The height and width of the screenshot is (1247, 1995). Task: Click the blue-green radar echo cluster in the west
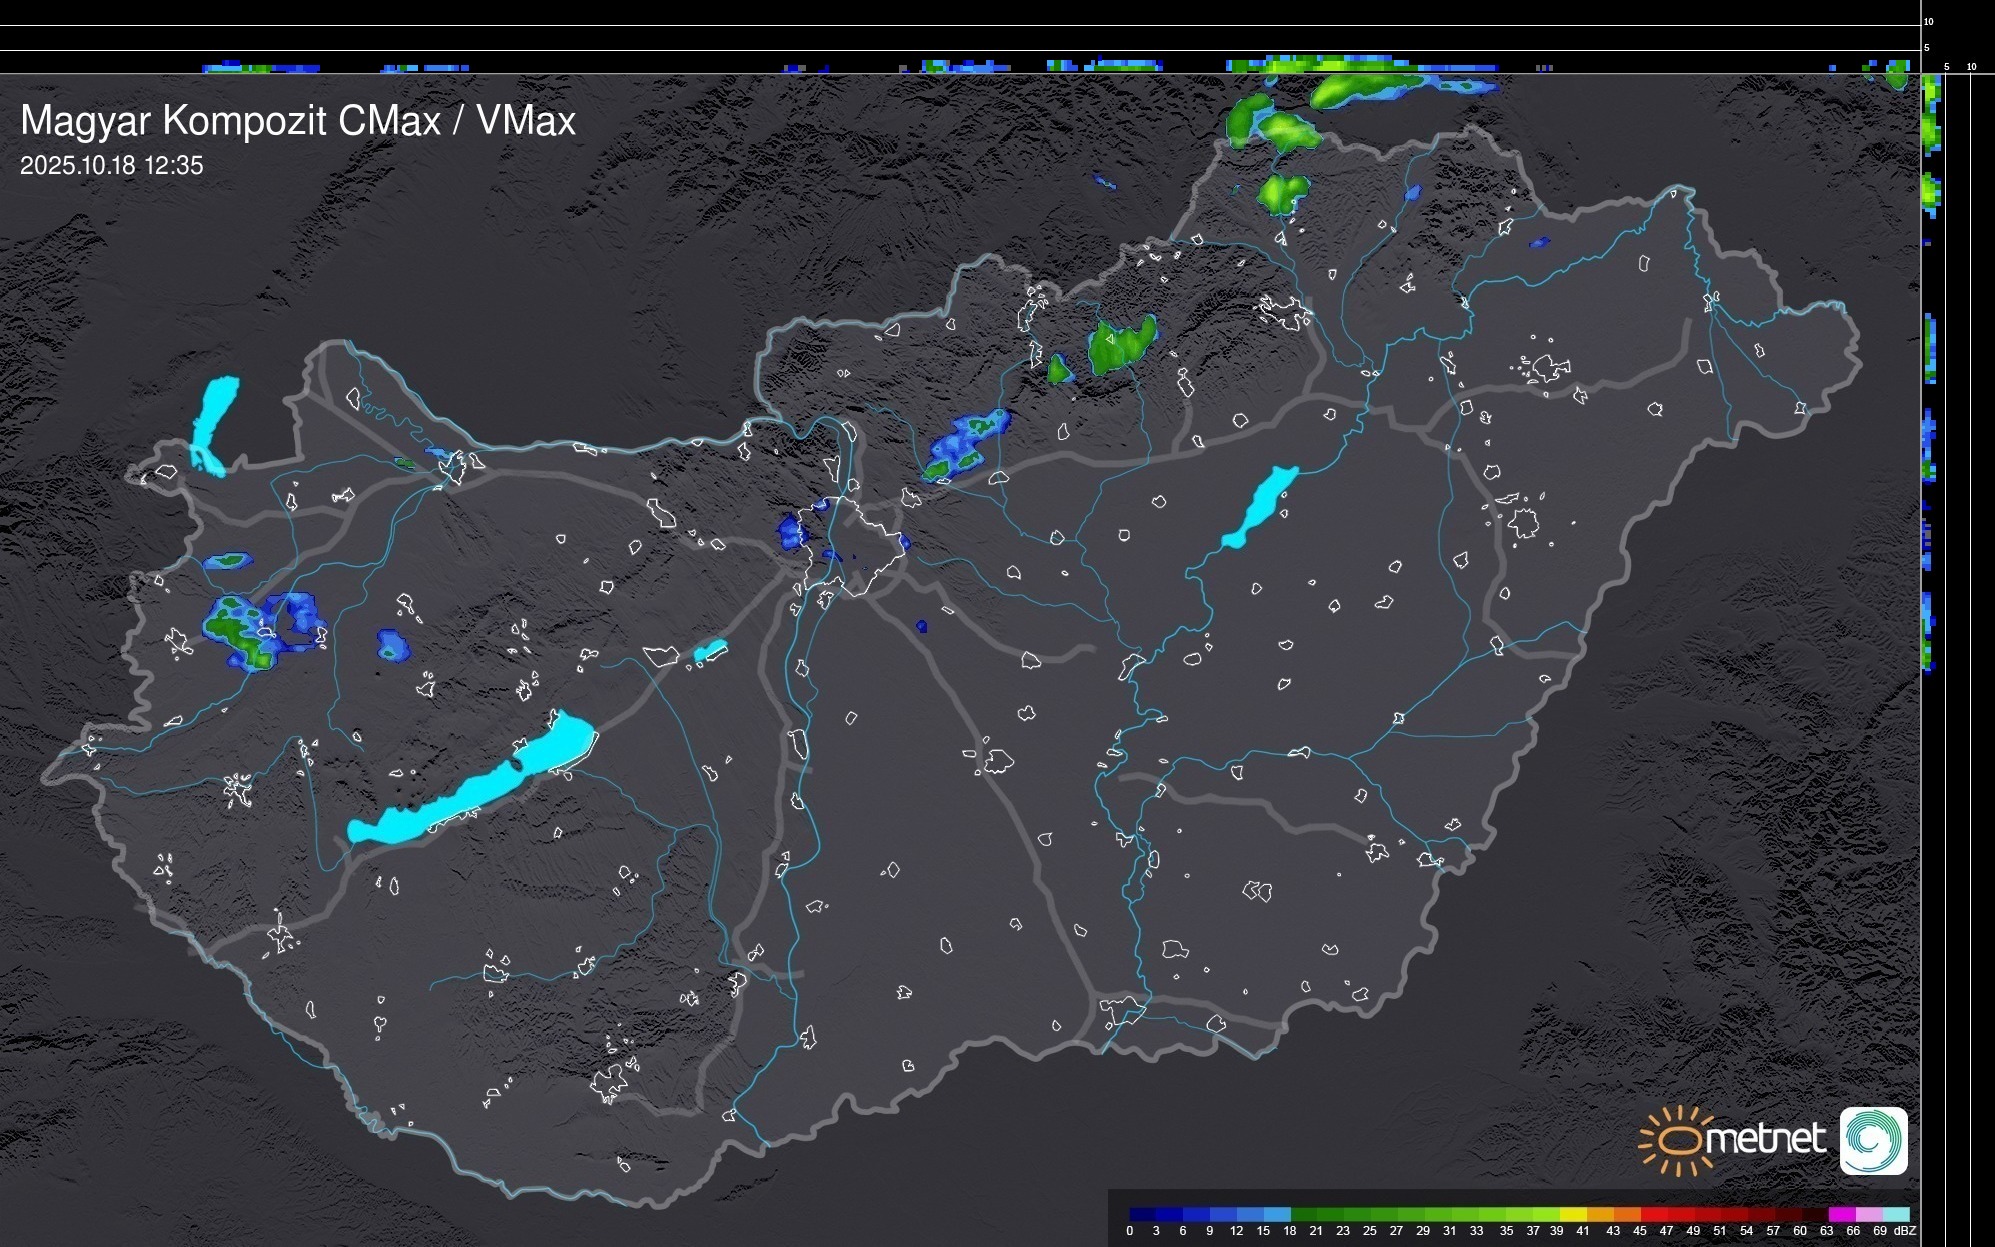(x=240, y=630)
